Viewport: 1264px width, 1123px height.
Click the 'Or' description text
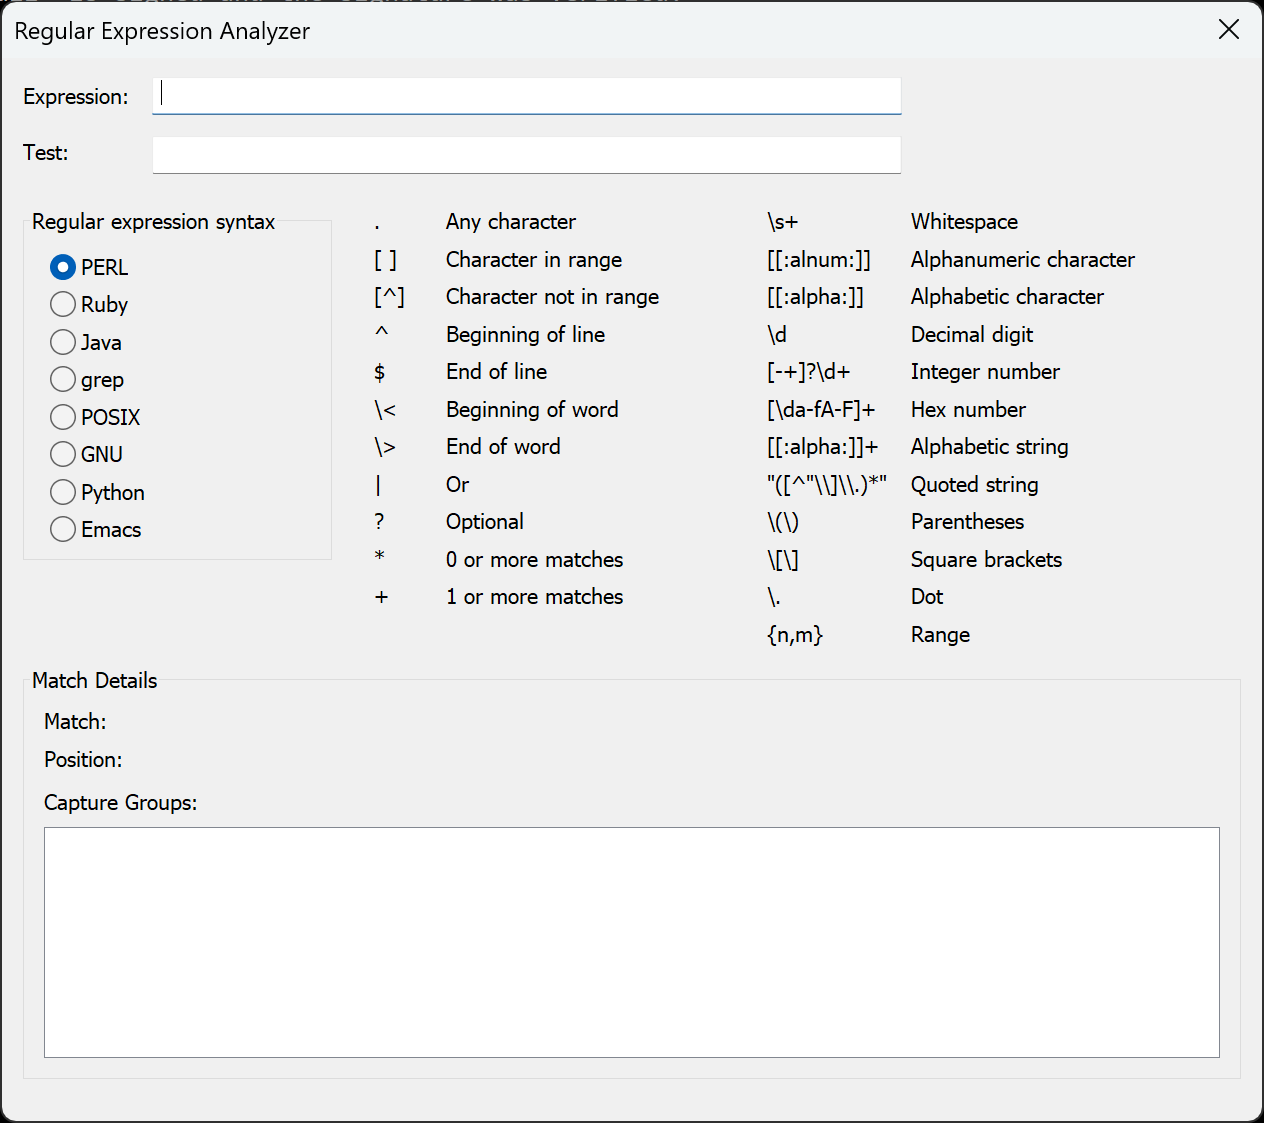pyautogui.click(x=458, y=484)
